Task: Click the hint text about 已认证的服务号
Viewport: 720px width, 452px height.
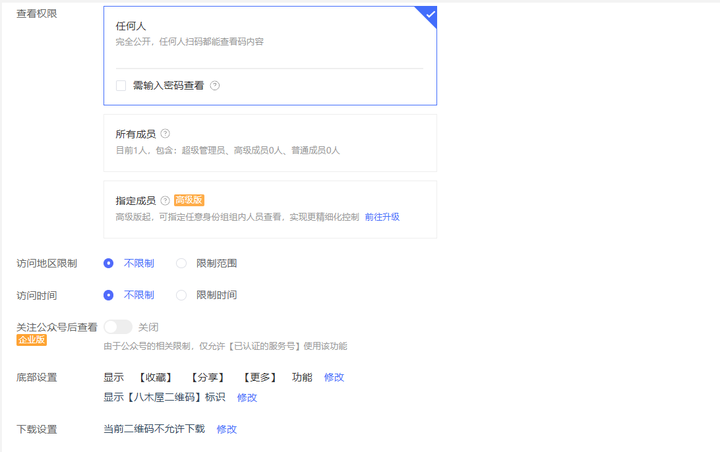Action: click(225, 346)
